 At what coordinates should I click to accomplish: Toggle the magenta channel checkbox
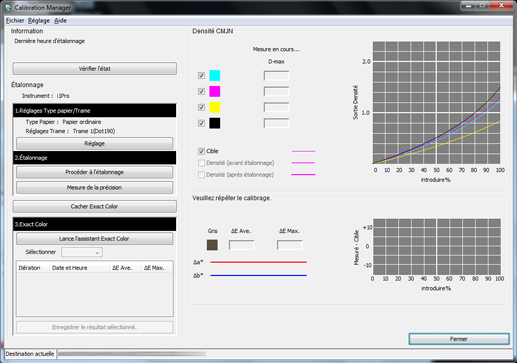201,91
